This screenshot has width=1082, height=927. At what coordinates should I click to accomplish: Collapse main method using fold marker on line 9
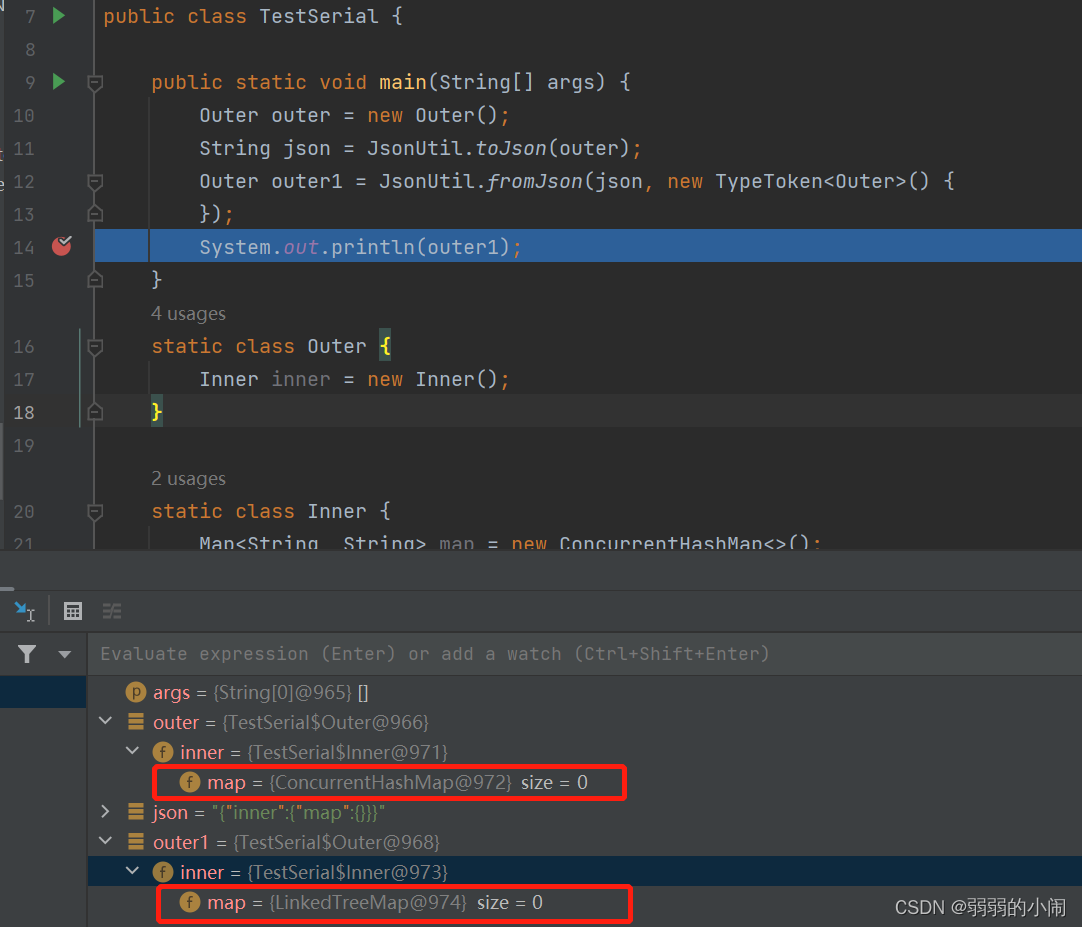95,83
